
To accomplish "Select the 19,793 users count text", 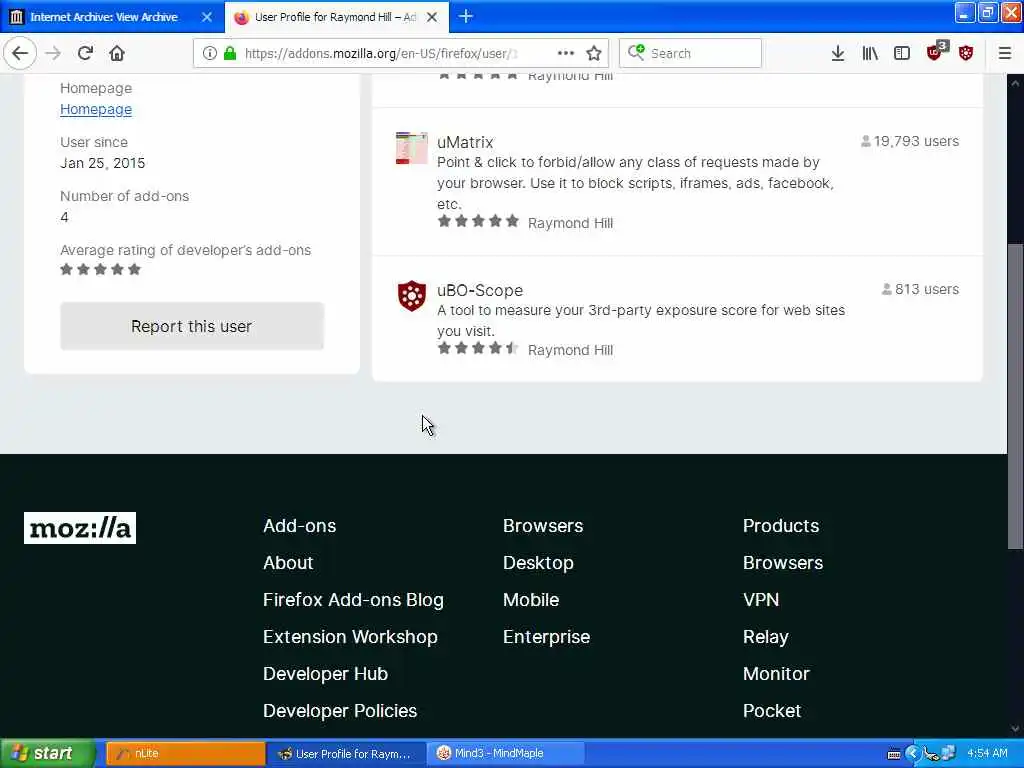I will pos(916,141).
